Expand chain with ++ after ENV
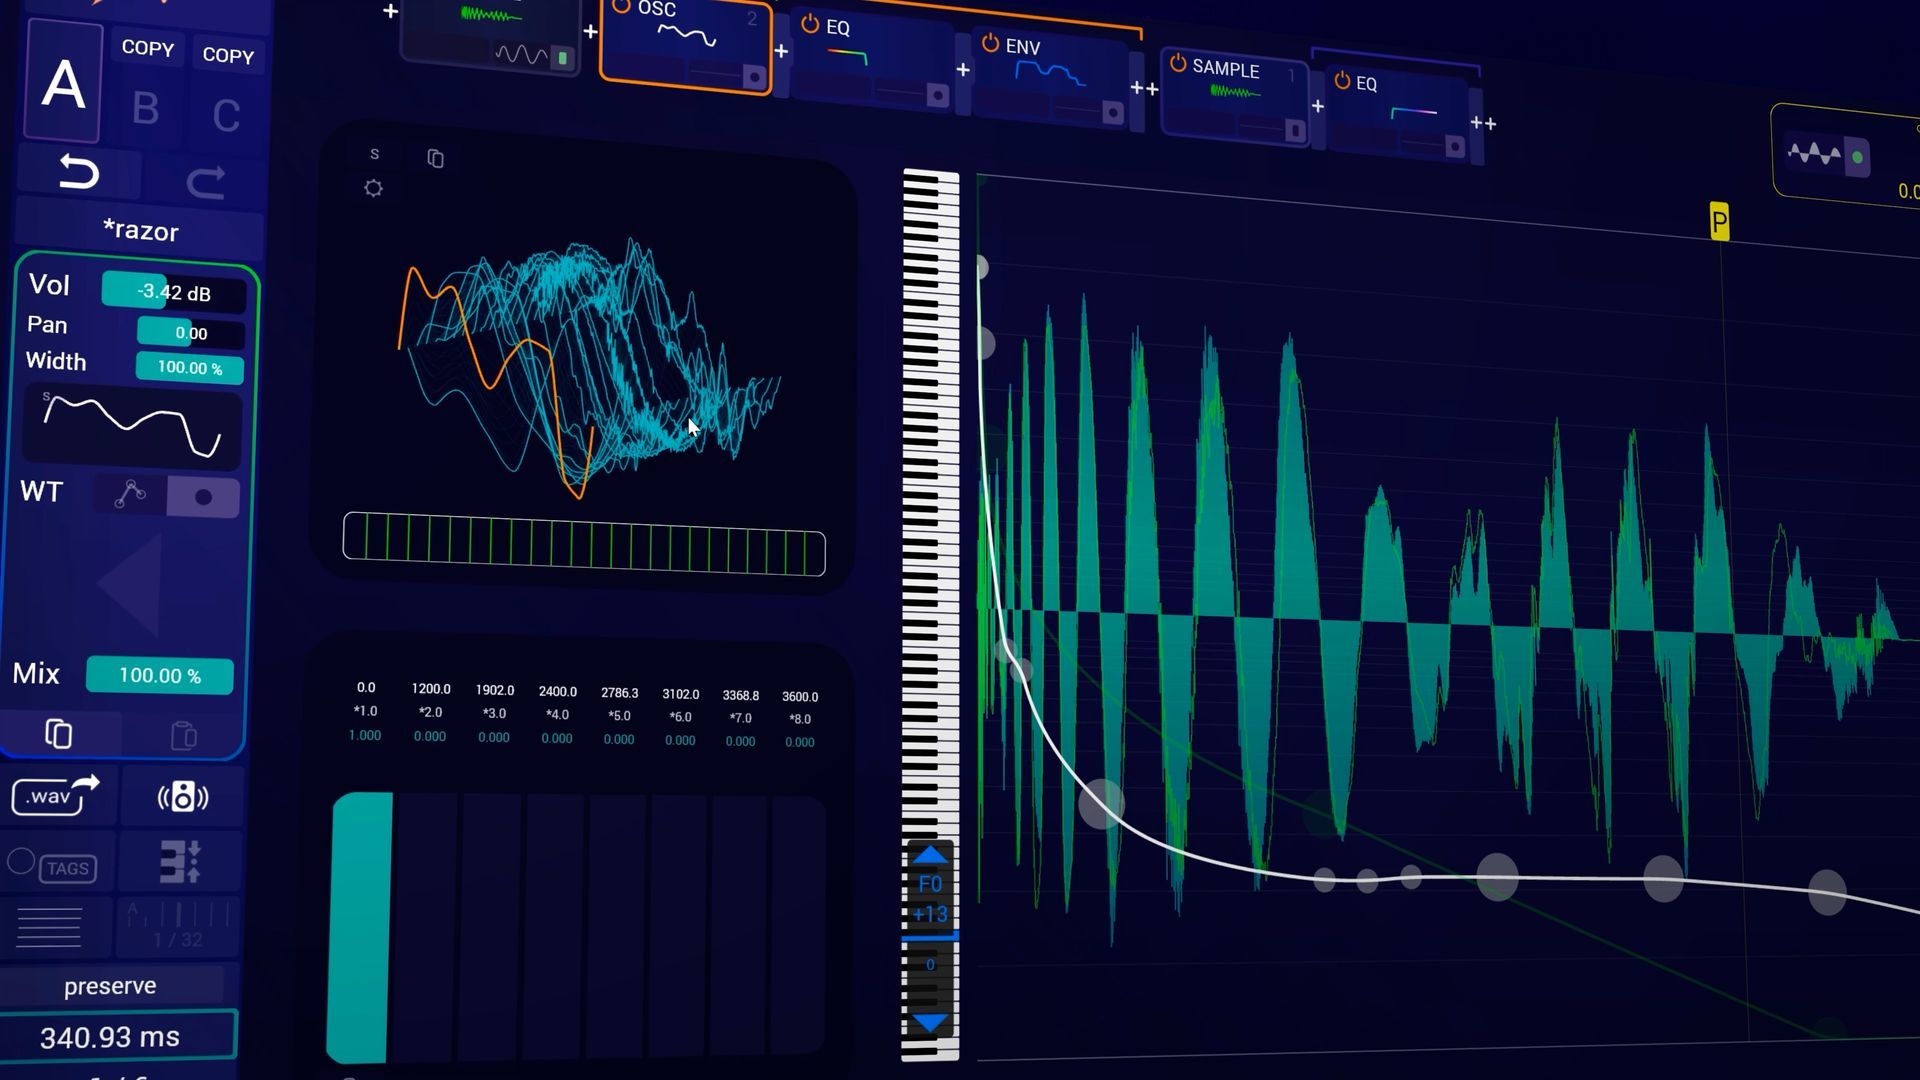The image size is (1920, 1080). (1144, 88)
